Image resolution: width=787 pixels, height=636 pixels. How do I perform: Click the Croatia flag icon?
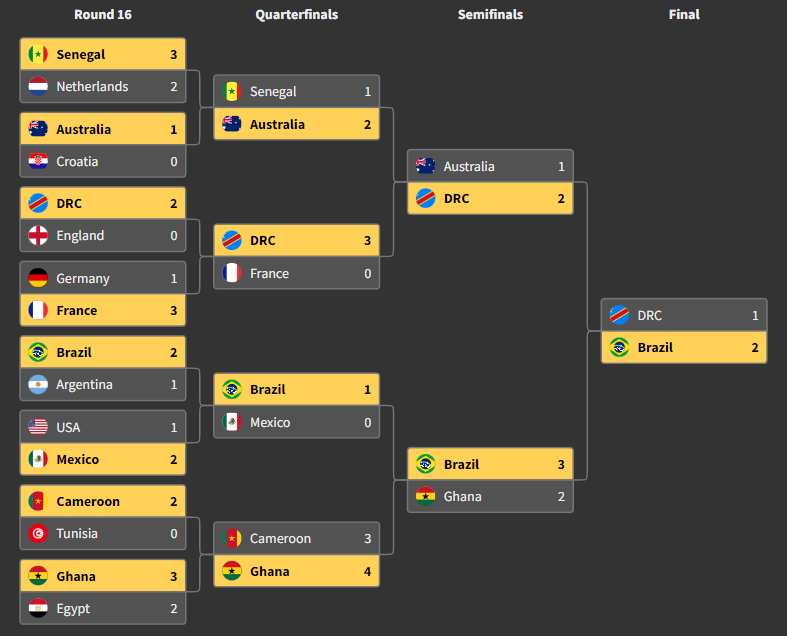point(38,161)
